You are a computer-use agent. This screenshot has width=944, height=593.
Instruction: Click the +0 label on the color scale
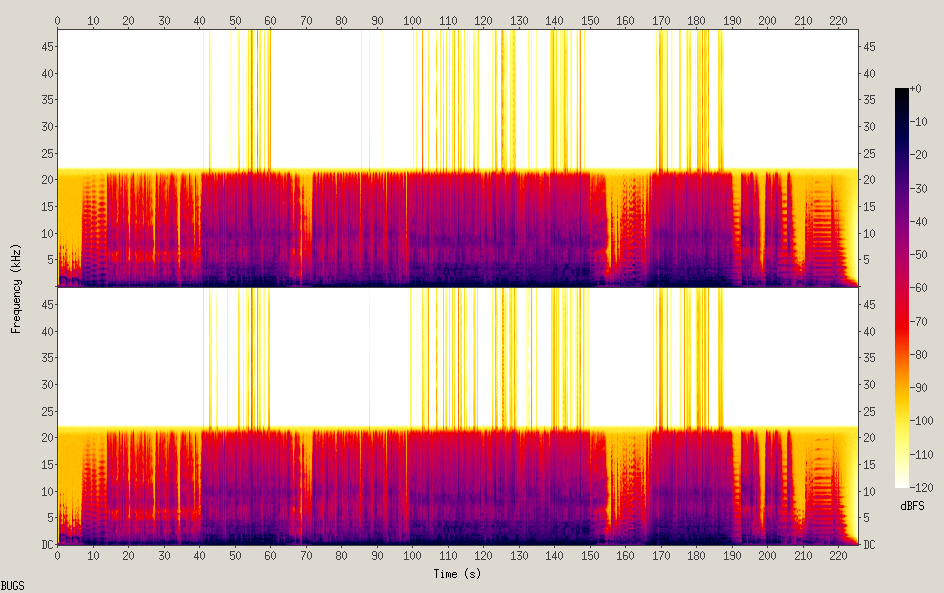pyautogui.click(x=927, y=89)
